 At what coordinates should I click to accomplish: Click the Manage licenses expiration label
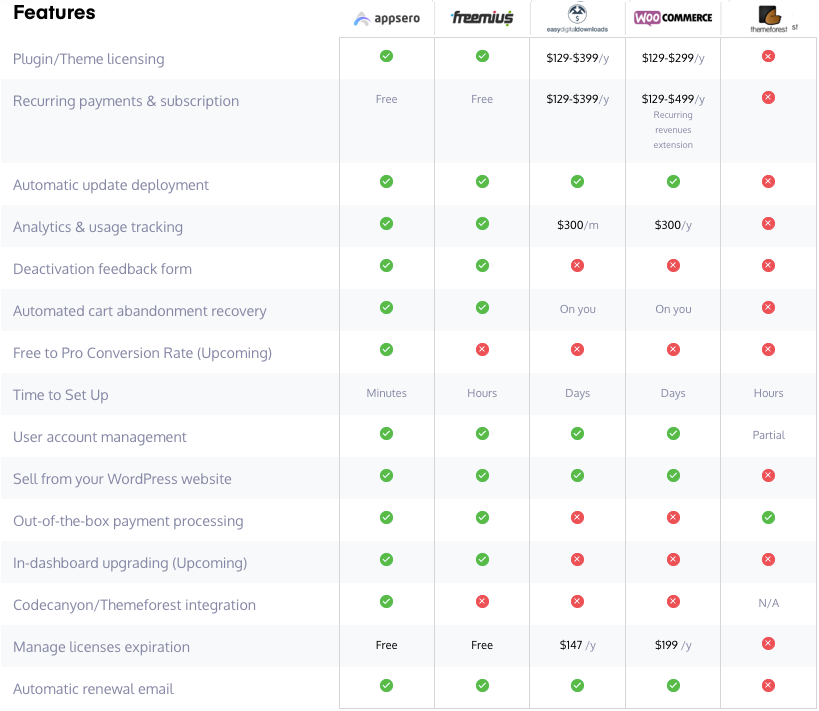pyautogui.click(x=101, y=647)
